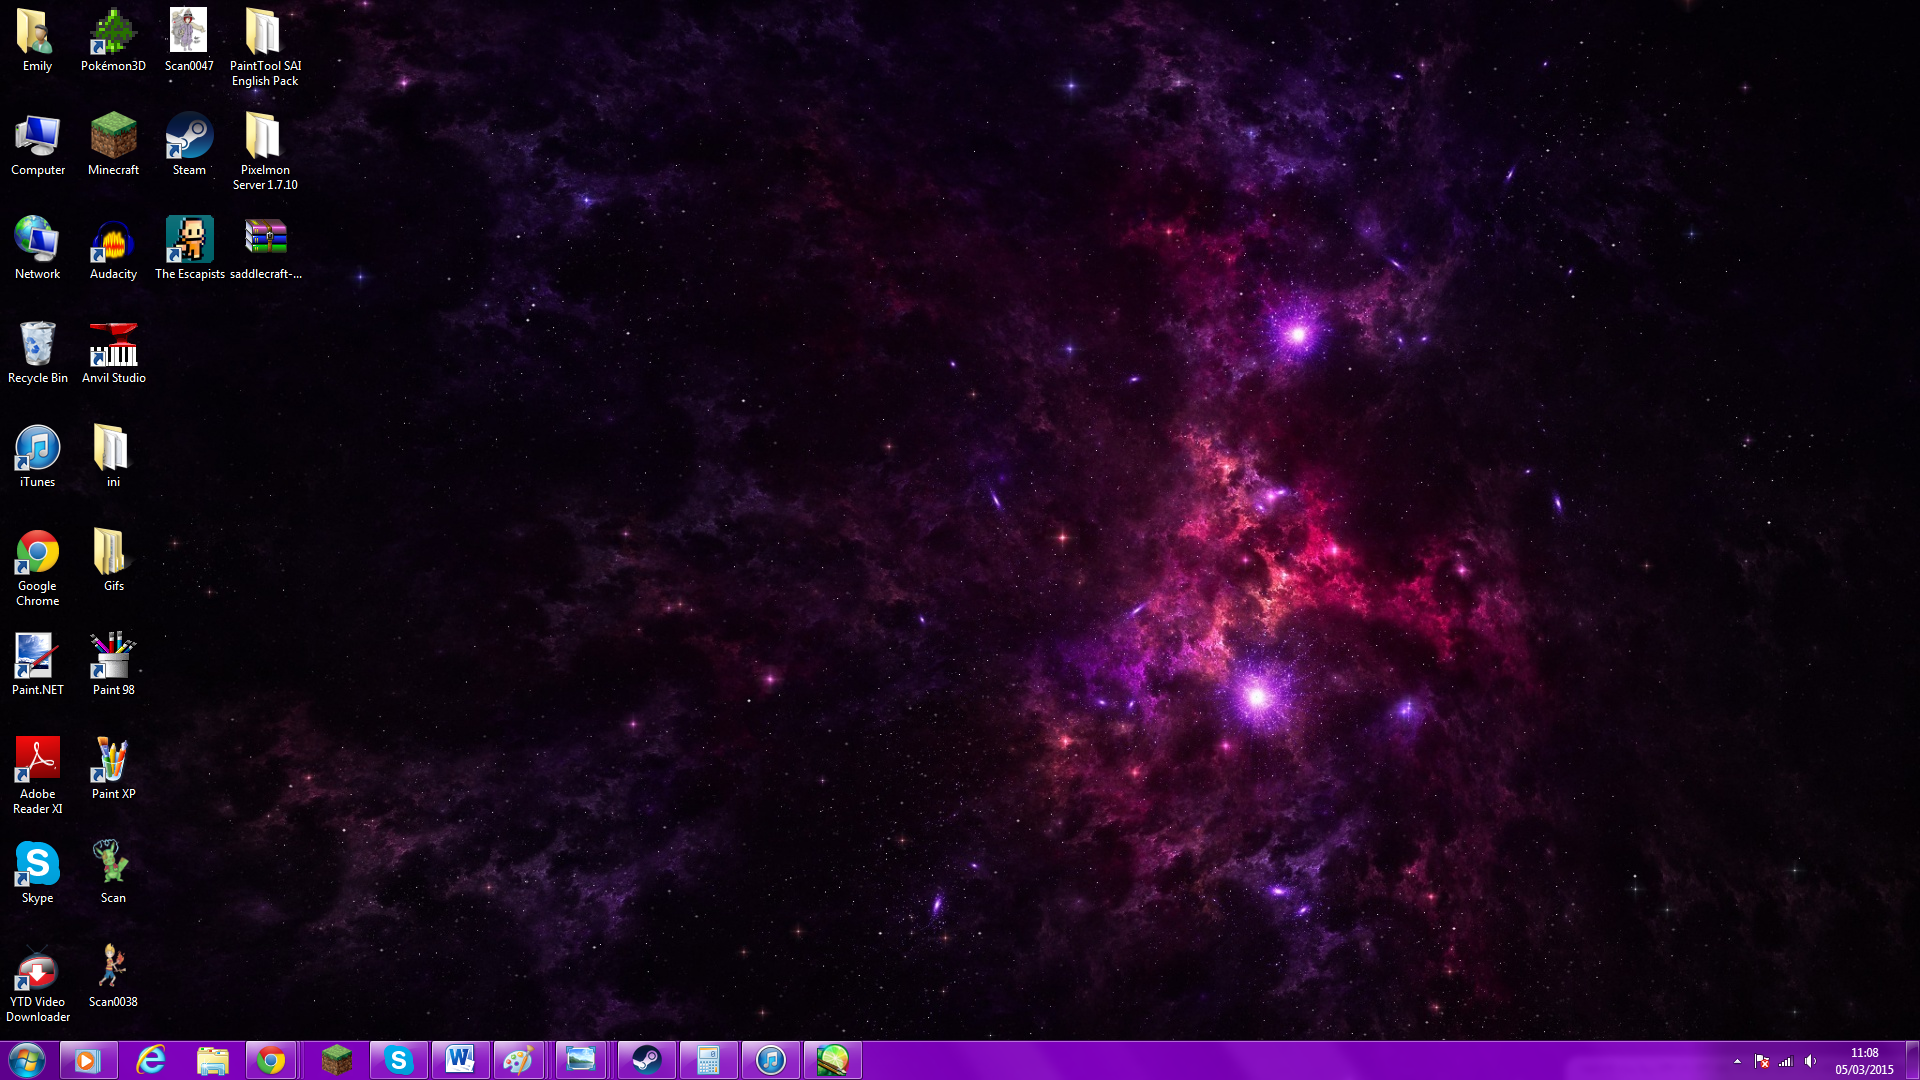Open the Network desktop icon

pos(37,248)
